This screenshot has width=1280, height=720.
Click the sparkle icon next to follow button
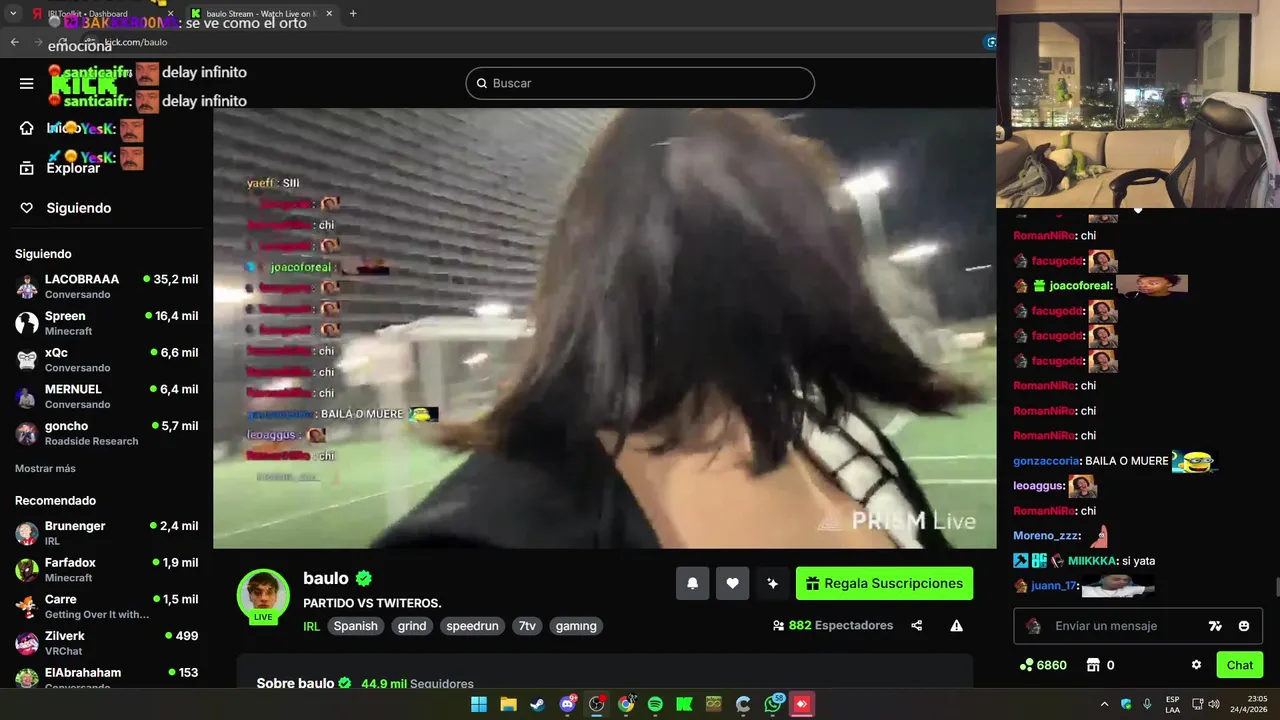(x=772, y=583)
